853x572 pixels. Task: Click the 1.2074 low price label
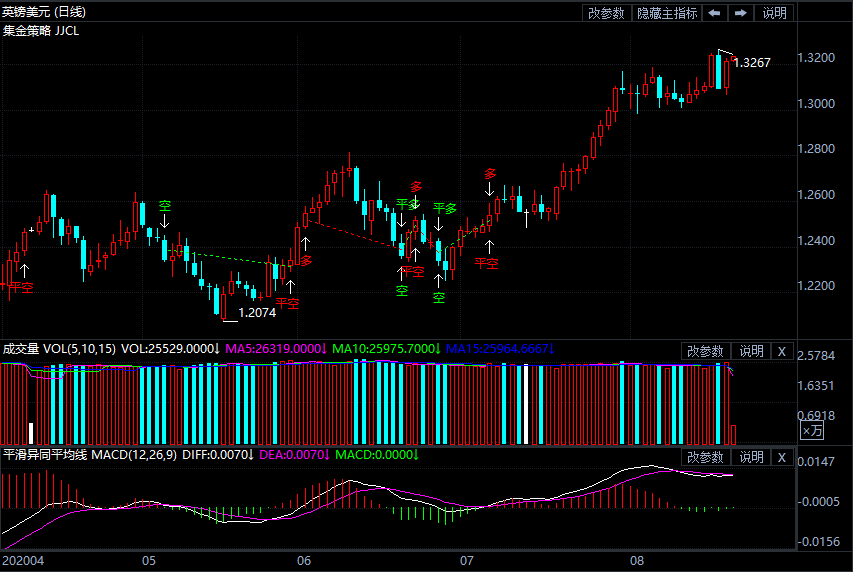pos(257,313)
